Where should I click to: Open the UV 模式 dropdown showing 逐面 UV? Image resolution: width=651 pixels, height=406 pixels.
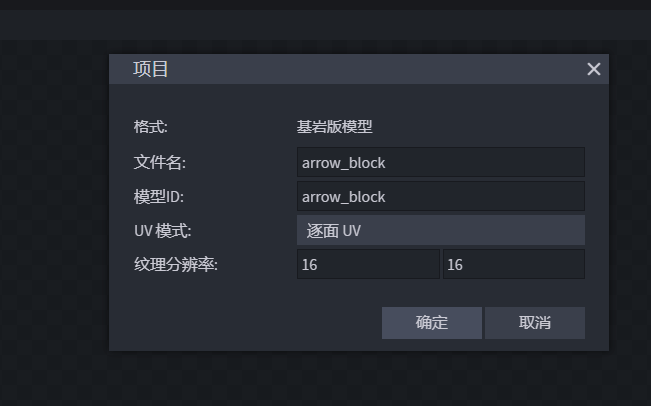point(441,230)
